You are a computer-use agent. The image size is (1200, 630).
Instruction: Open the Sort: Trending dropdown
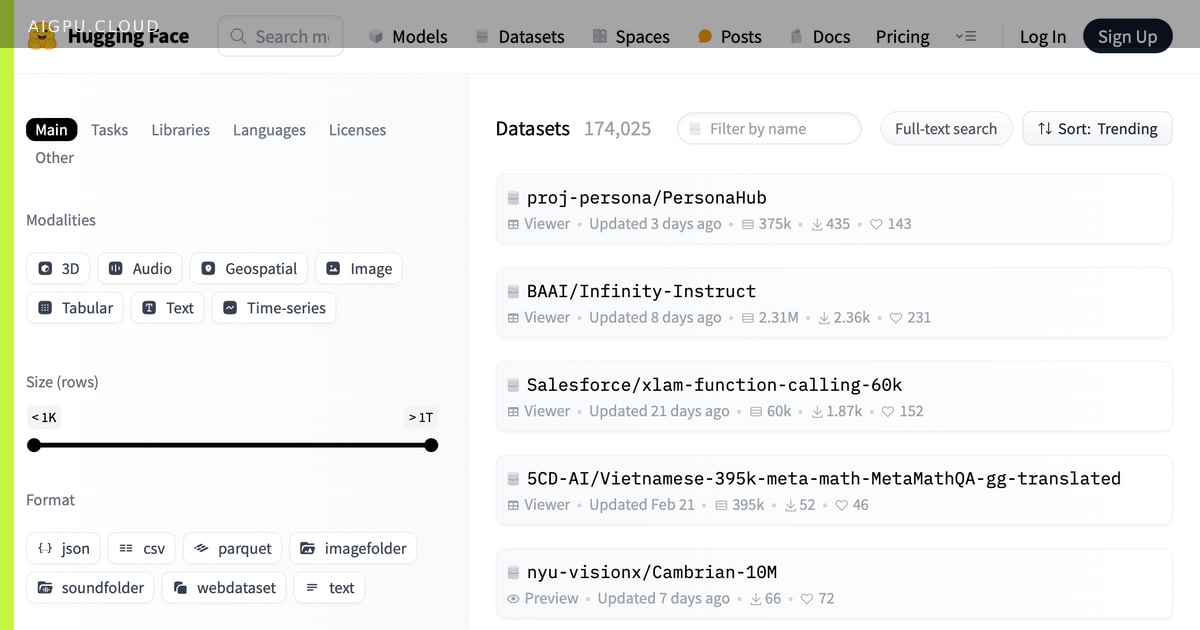pyautogui.click(x=1097, y=128)
